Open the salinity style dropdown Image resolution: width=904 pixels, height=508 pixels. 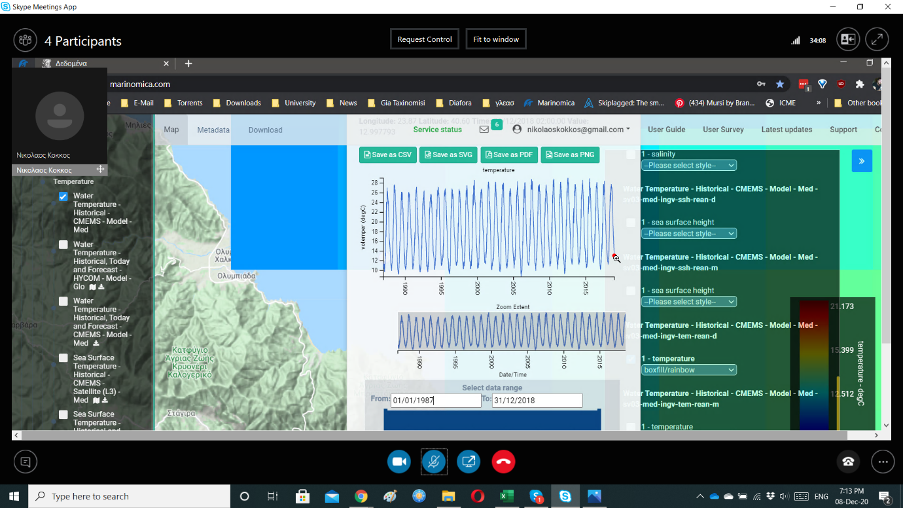click(688, 165)
